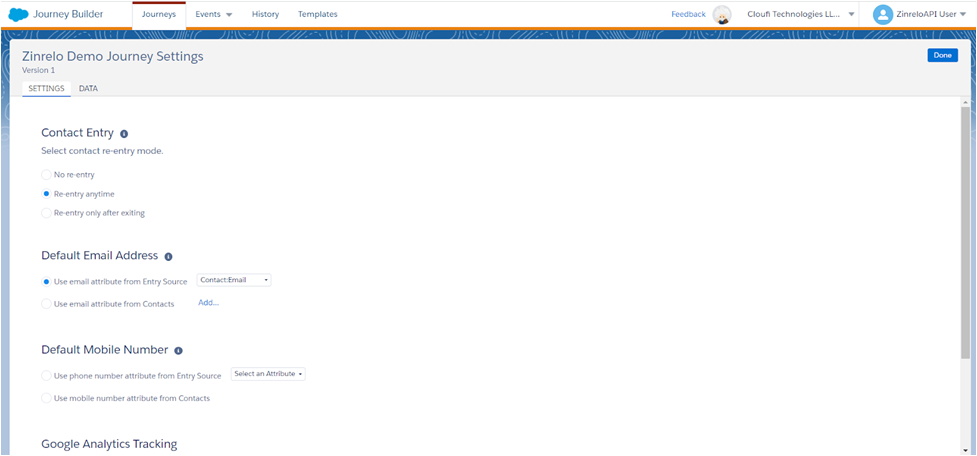Image resolution: width=977 pixels, height=456 pixels.
Task: Switch to the DATA tab
Action: point(88,88)
